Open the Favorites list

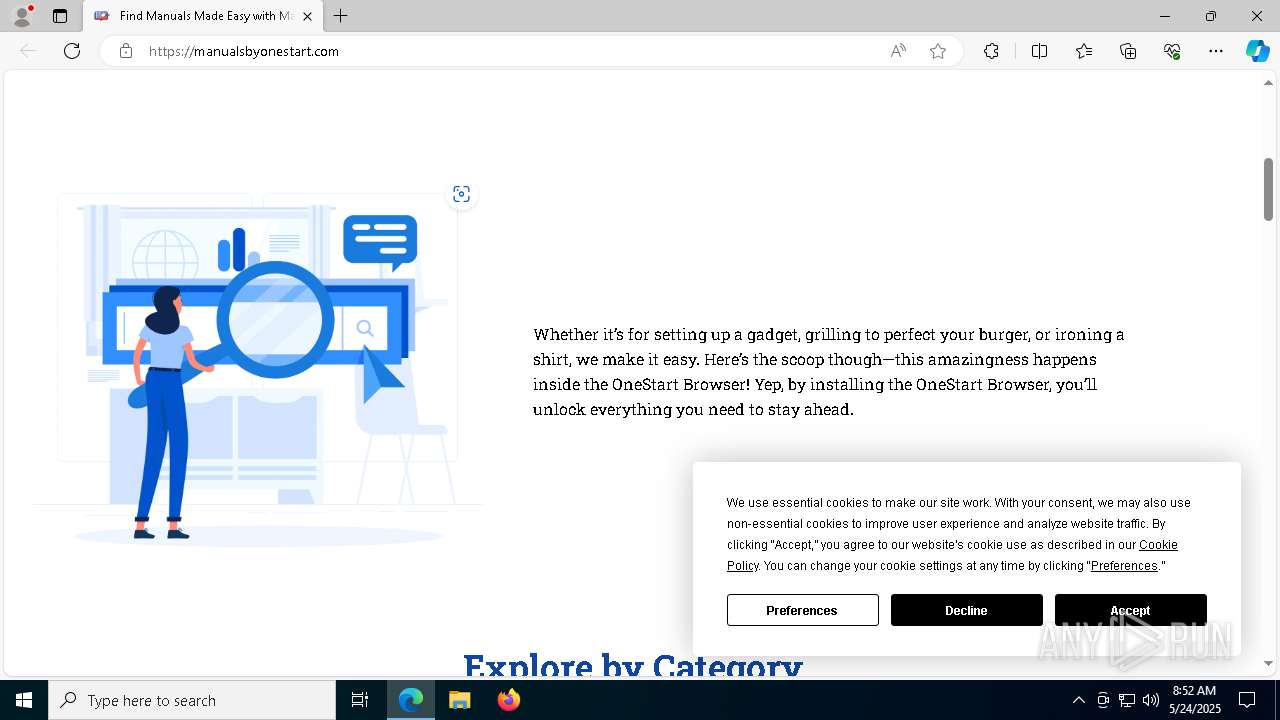point(1084,51)
